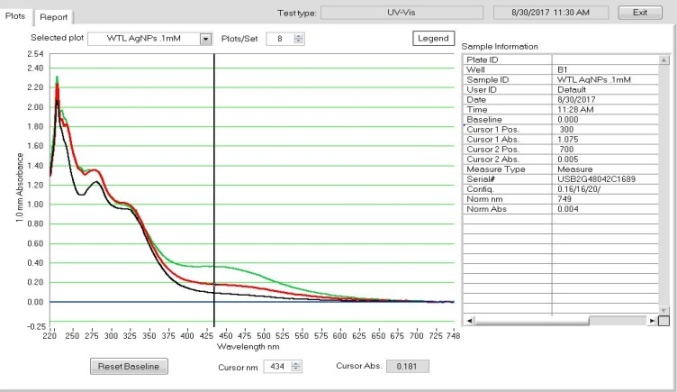Click the Cursor nm field showing 434
The image size is (677, 392).
278,367
